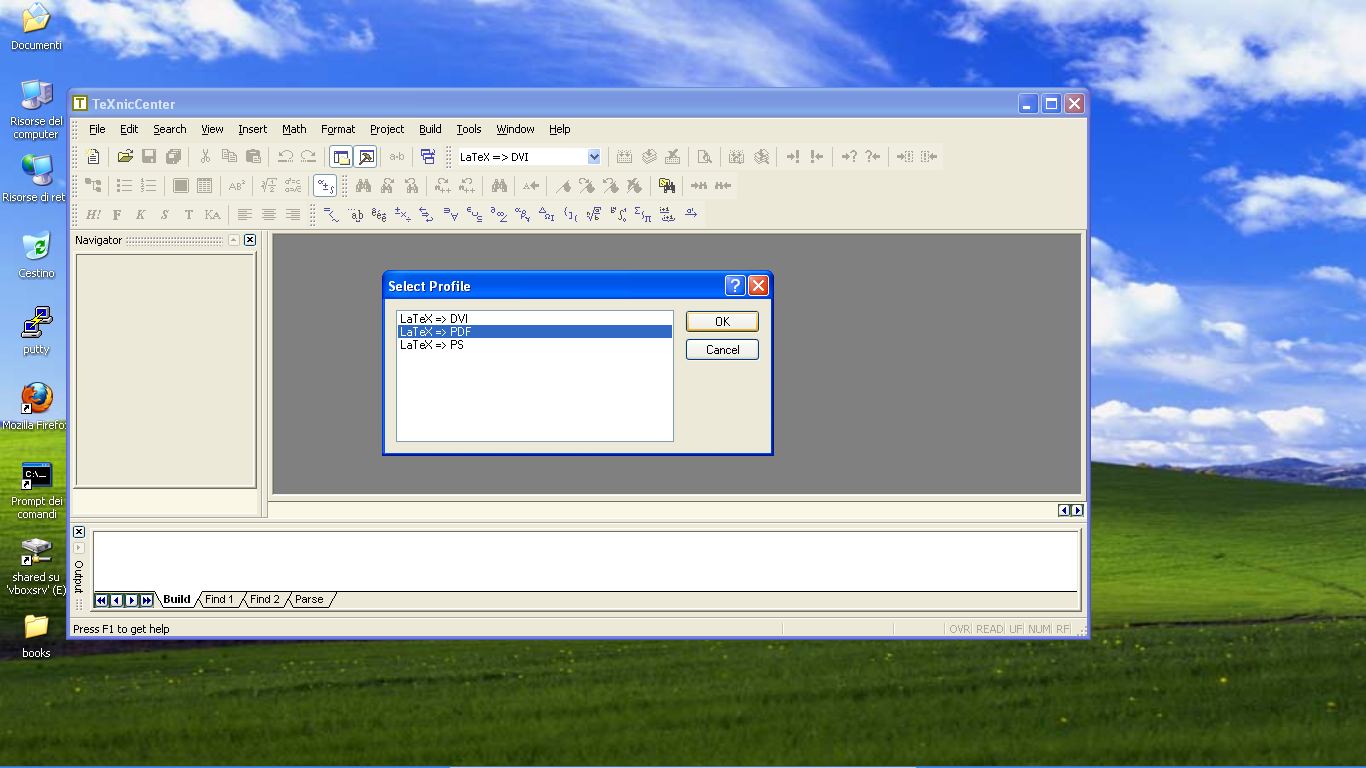1366x768 pixels.
Task: Click the Paste clipboard icon
Action: [253, 157]
